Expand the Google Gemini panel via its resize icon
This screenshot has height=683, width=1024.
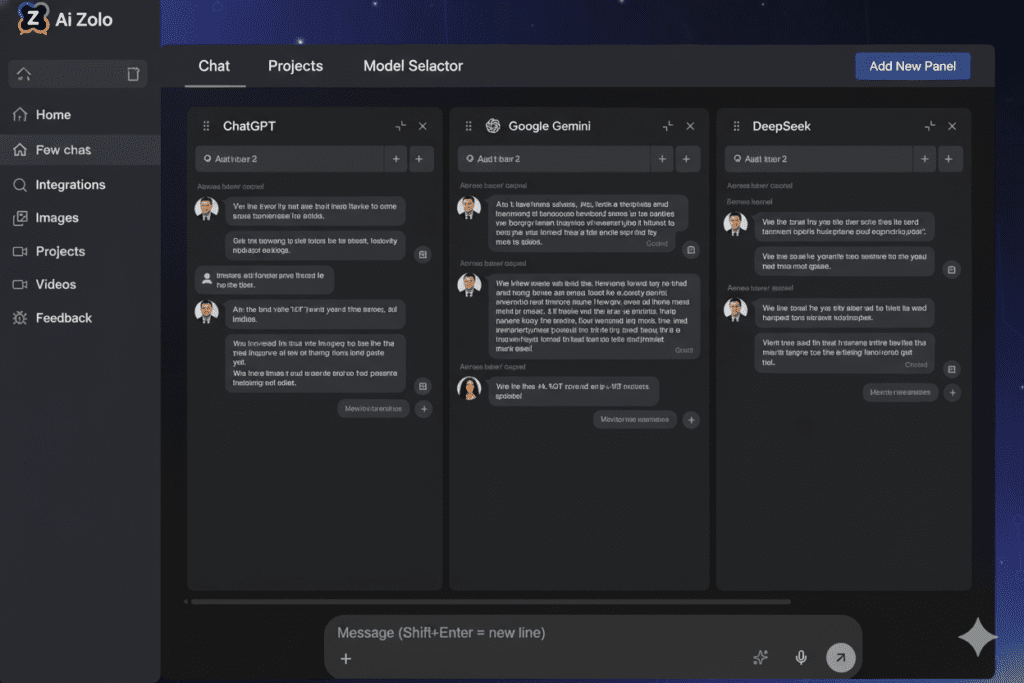(667, 126)
